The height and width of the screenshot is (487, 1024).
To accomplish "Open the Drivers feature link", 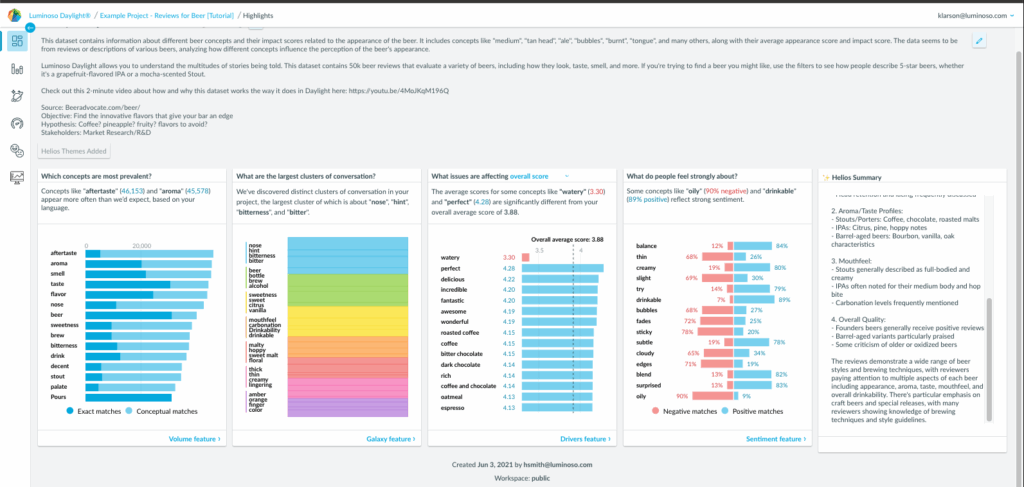I will pyautogui.click(x=583, y=438).
